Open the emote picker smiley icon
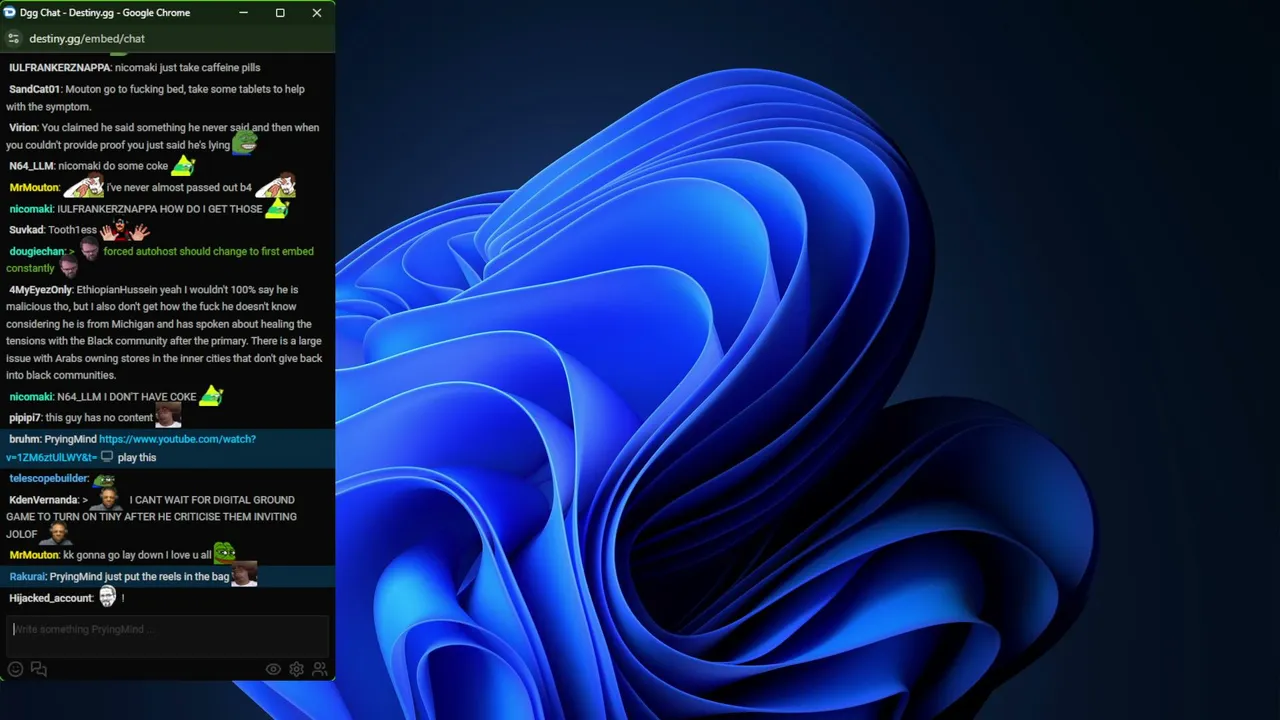Image resolution: width=1280 pixels, height=720 pixels. point(15,669)
